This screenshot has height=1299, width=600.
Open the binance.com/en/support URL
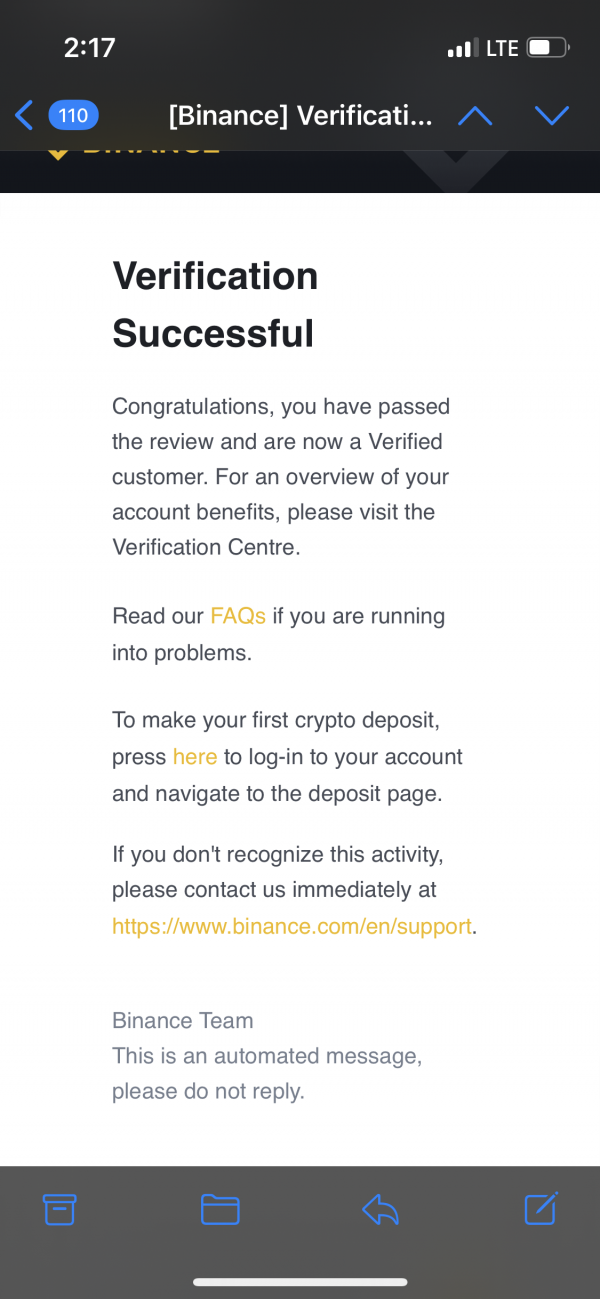click(292, 926)
